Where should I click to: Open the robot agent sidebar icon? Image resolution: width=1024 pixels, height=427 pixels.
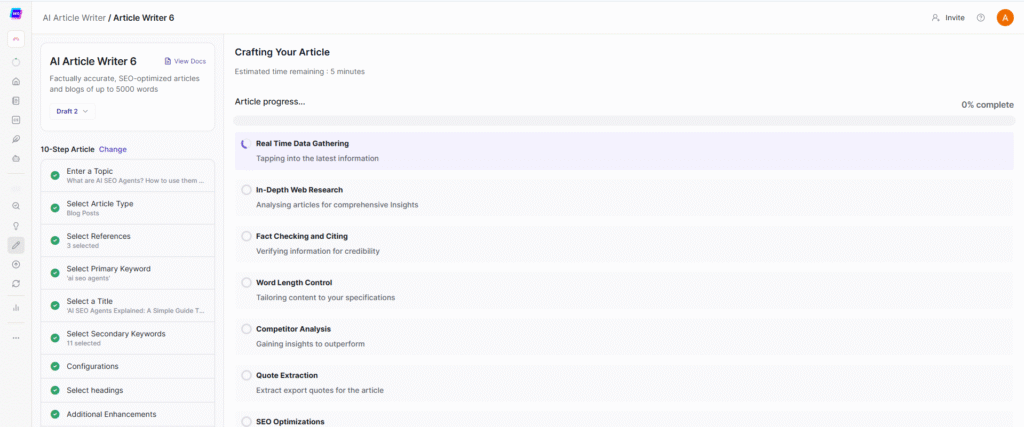coord(16,159)
